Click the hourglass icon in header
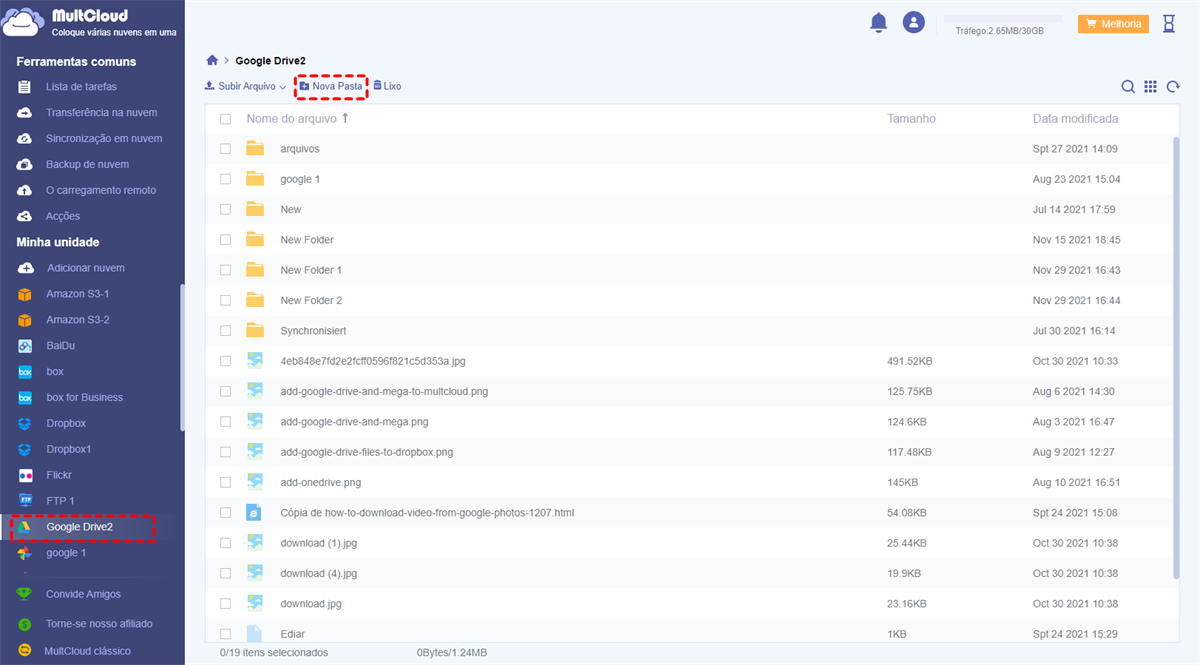This screenshot has width=1200, height=665. point(1169,23)
